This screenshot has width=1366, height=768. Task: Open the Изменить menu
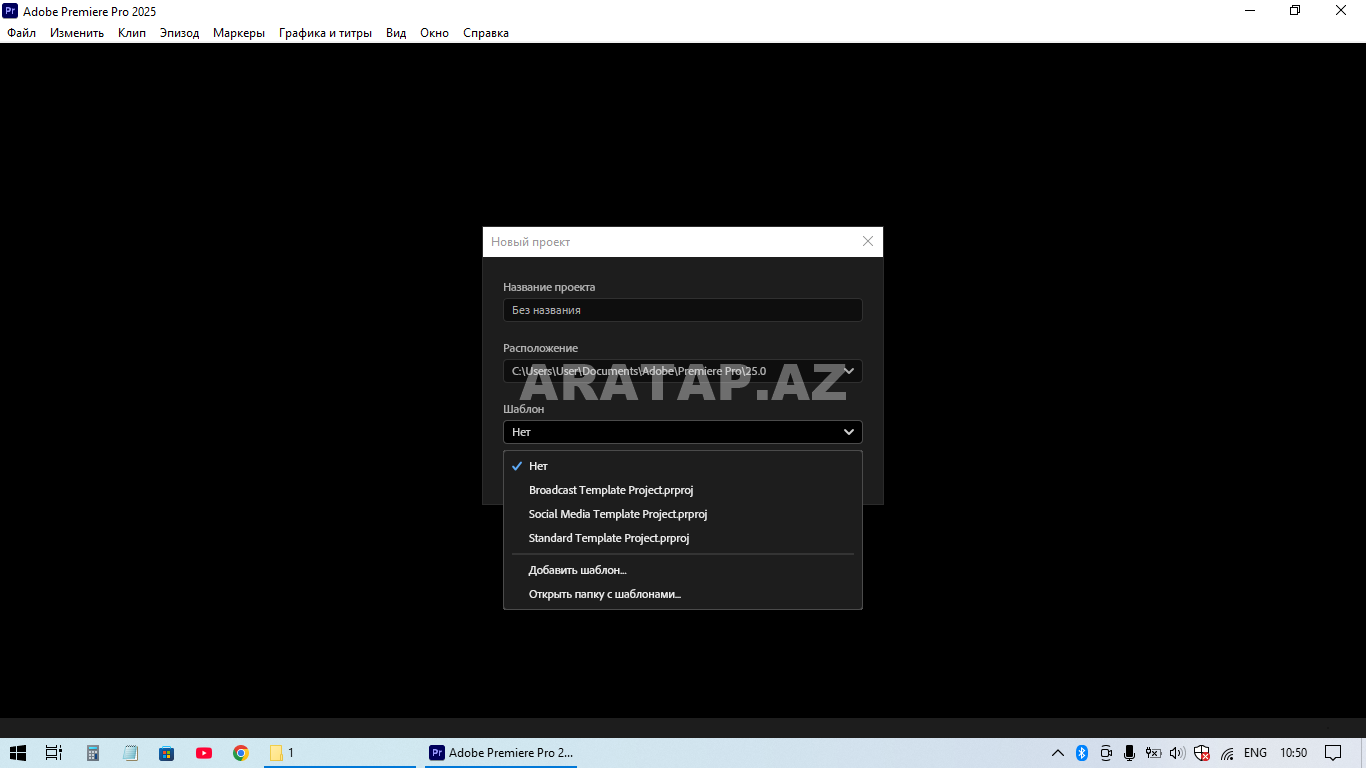click(77, 33)
